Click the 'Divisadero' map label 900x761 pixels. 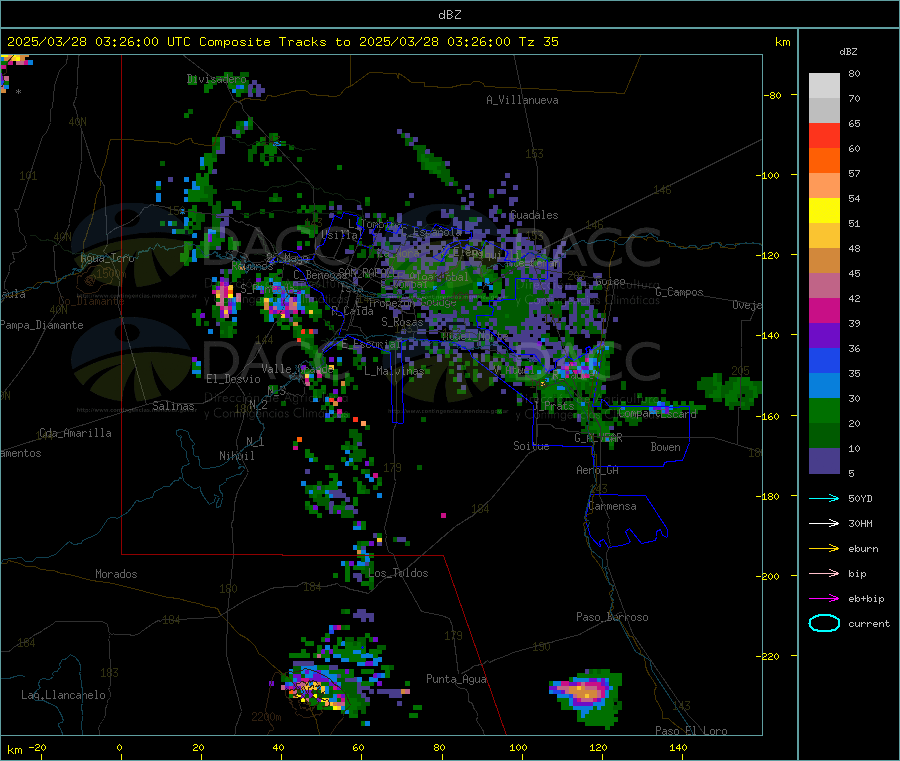pos(217,79)
